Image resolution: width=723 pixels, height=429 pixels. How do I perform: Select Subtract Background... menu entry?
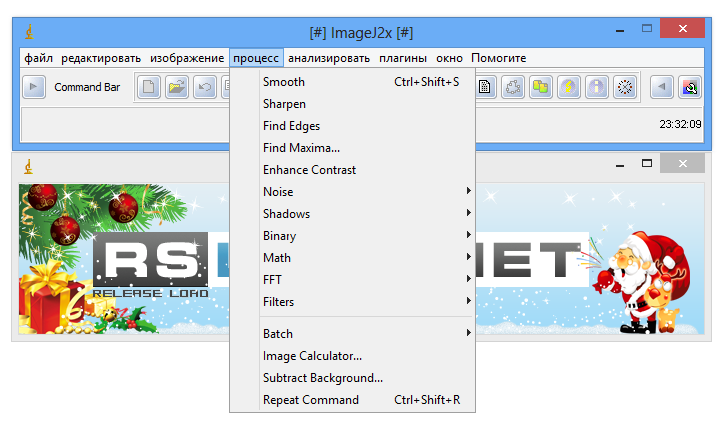352,378
